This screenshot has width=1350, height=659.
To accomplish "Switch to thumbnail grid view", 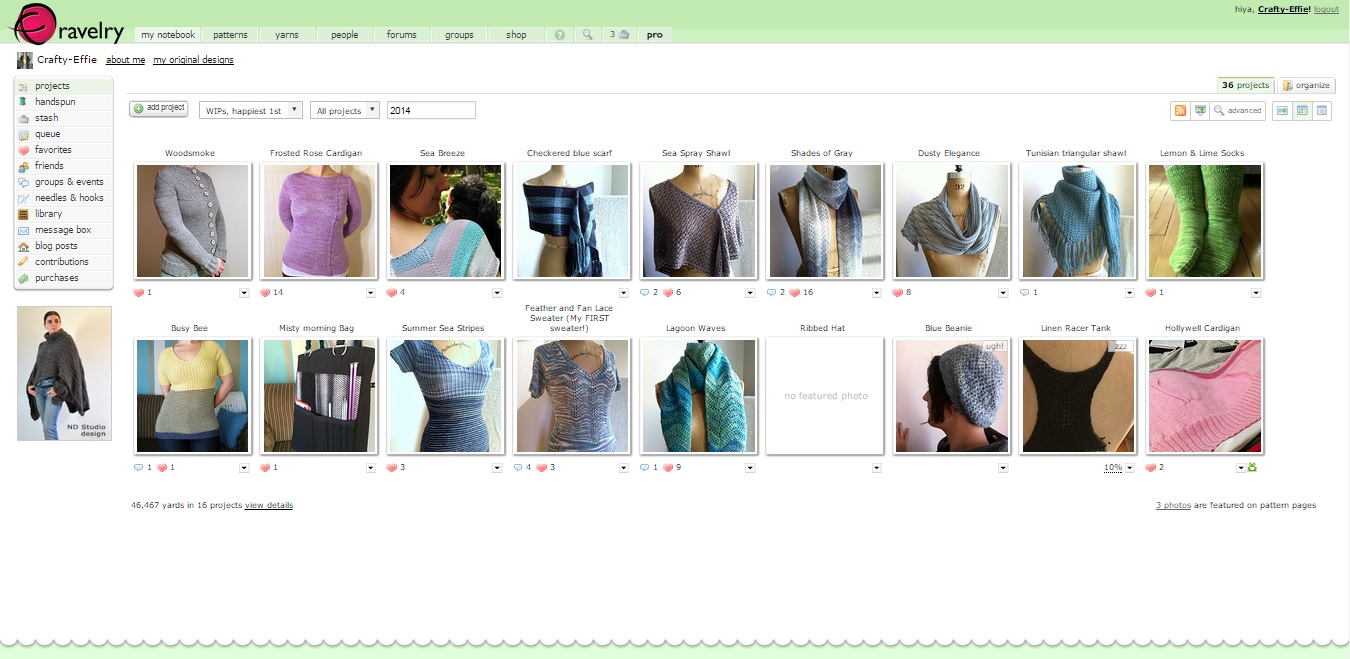I will pos(1302,111).
